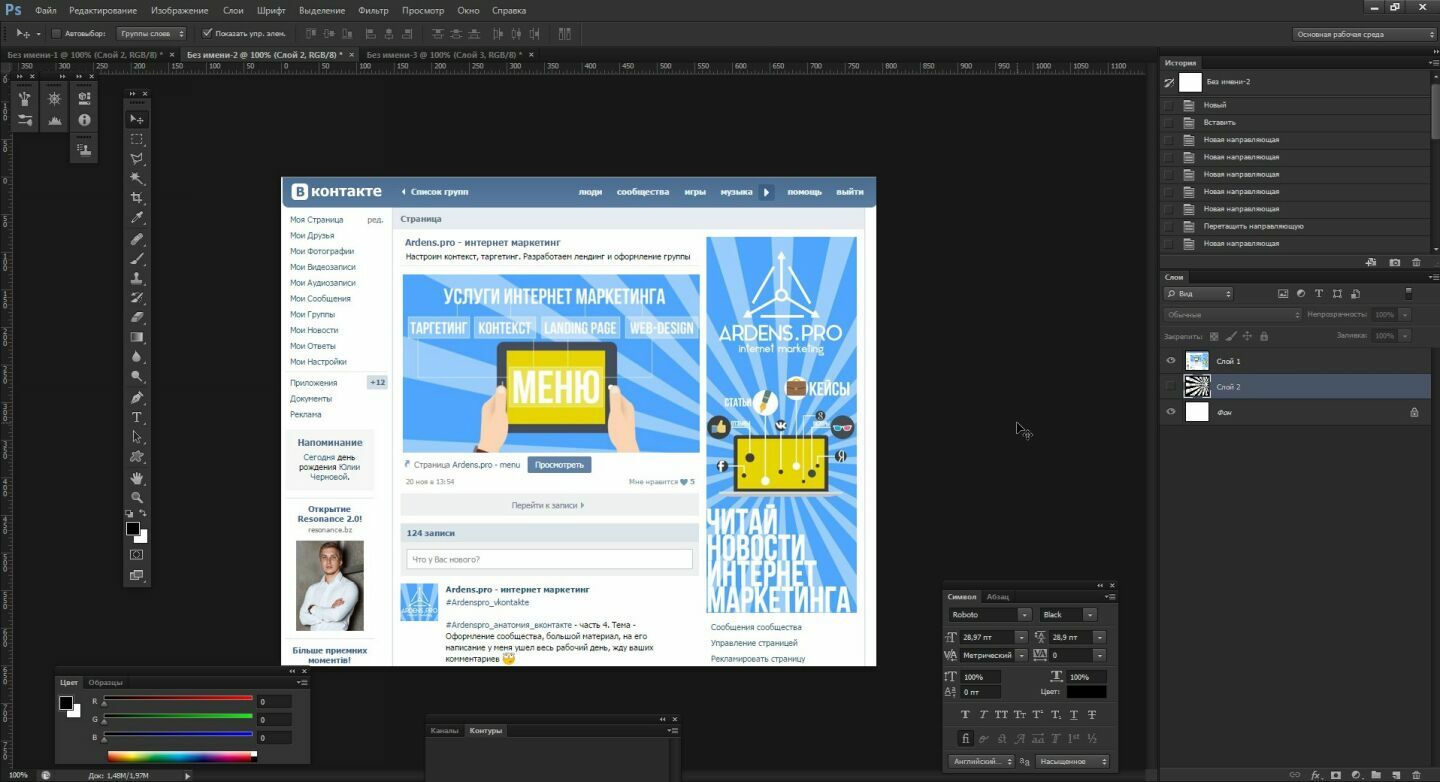Click the faux bold text style icon
This screenshot has height=782, width=1440.
click(x=965, y=714)
